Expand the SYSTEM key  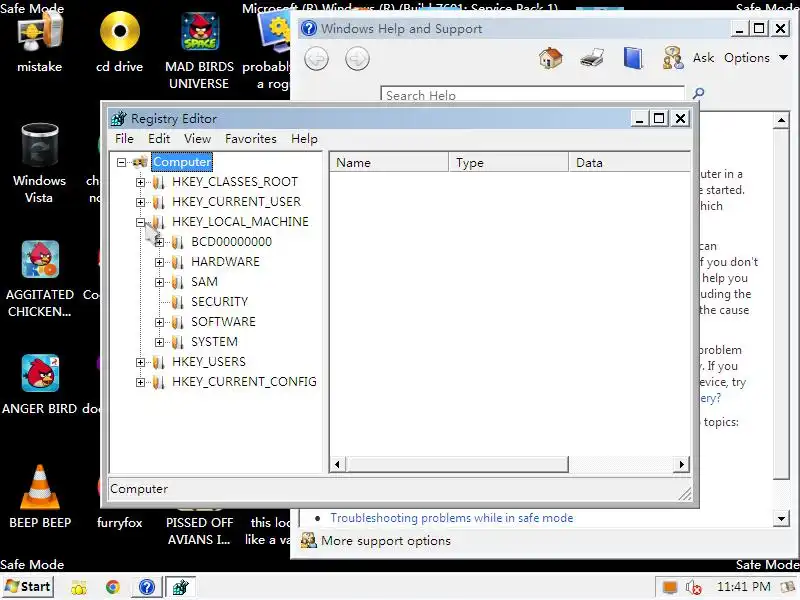159,342
